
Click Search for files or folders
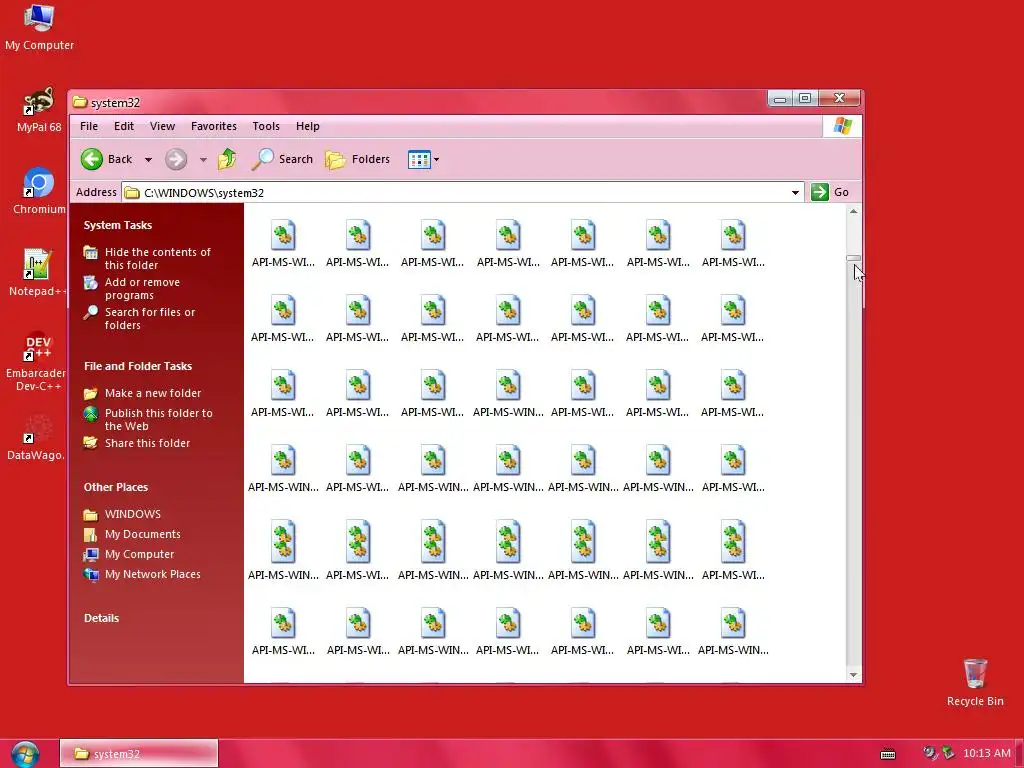point(150,318)
